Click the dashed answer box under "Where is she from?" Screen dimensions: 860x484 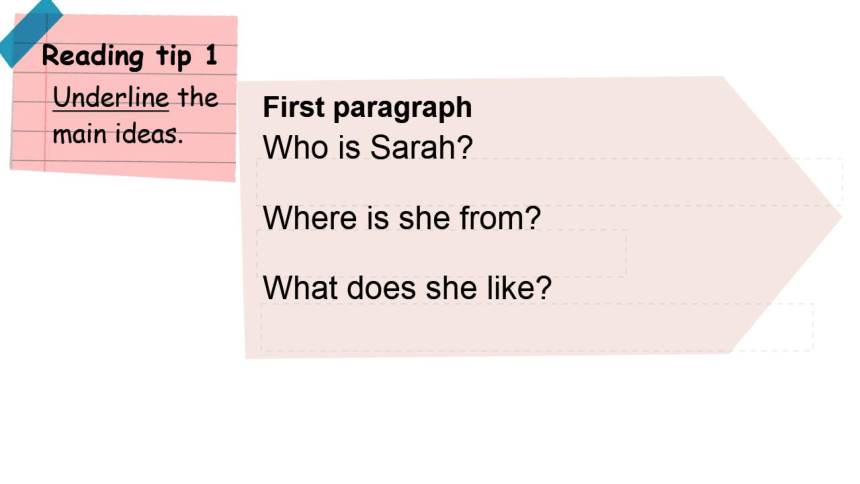coord(442,253)
